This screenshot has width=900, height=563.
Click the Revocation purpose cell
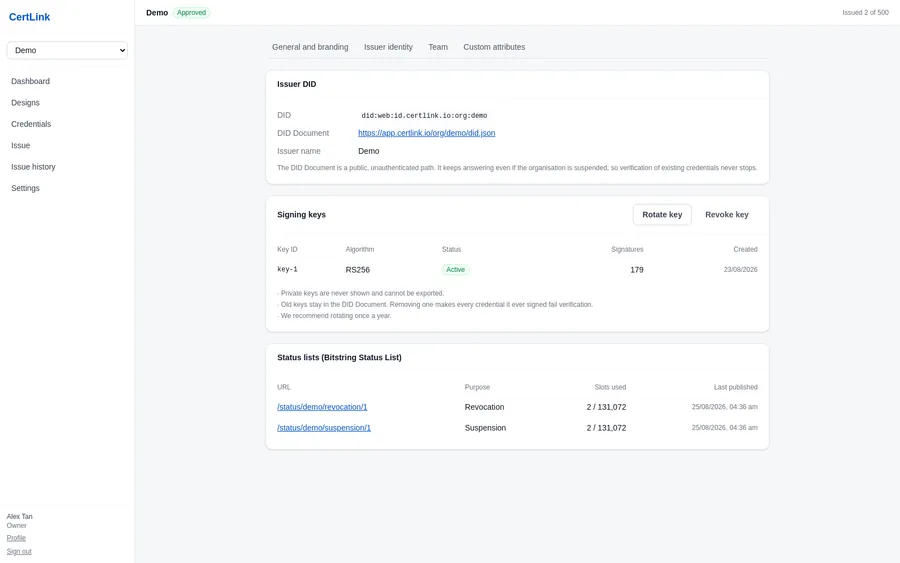[484, 407]
